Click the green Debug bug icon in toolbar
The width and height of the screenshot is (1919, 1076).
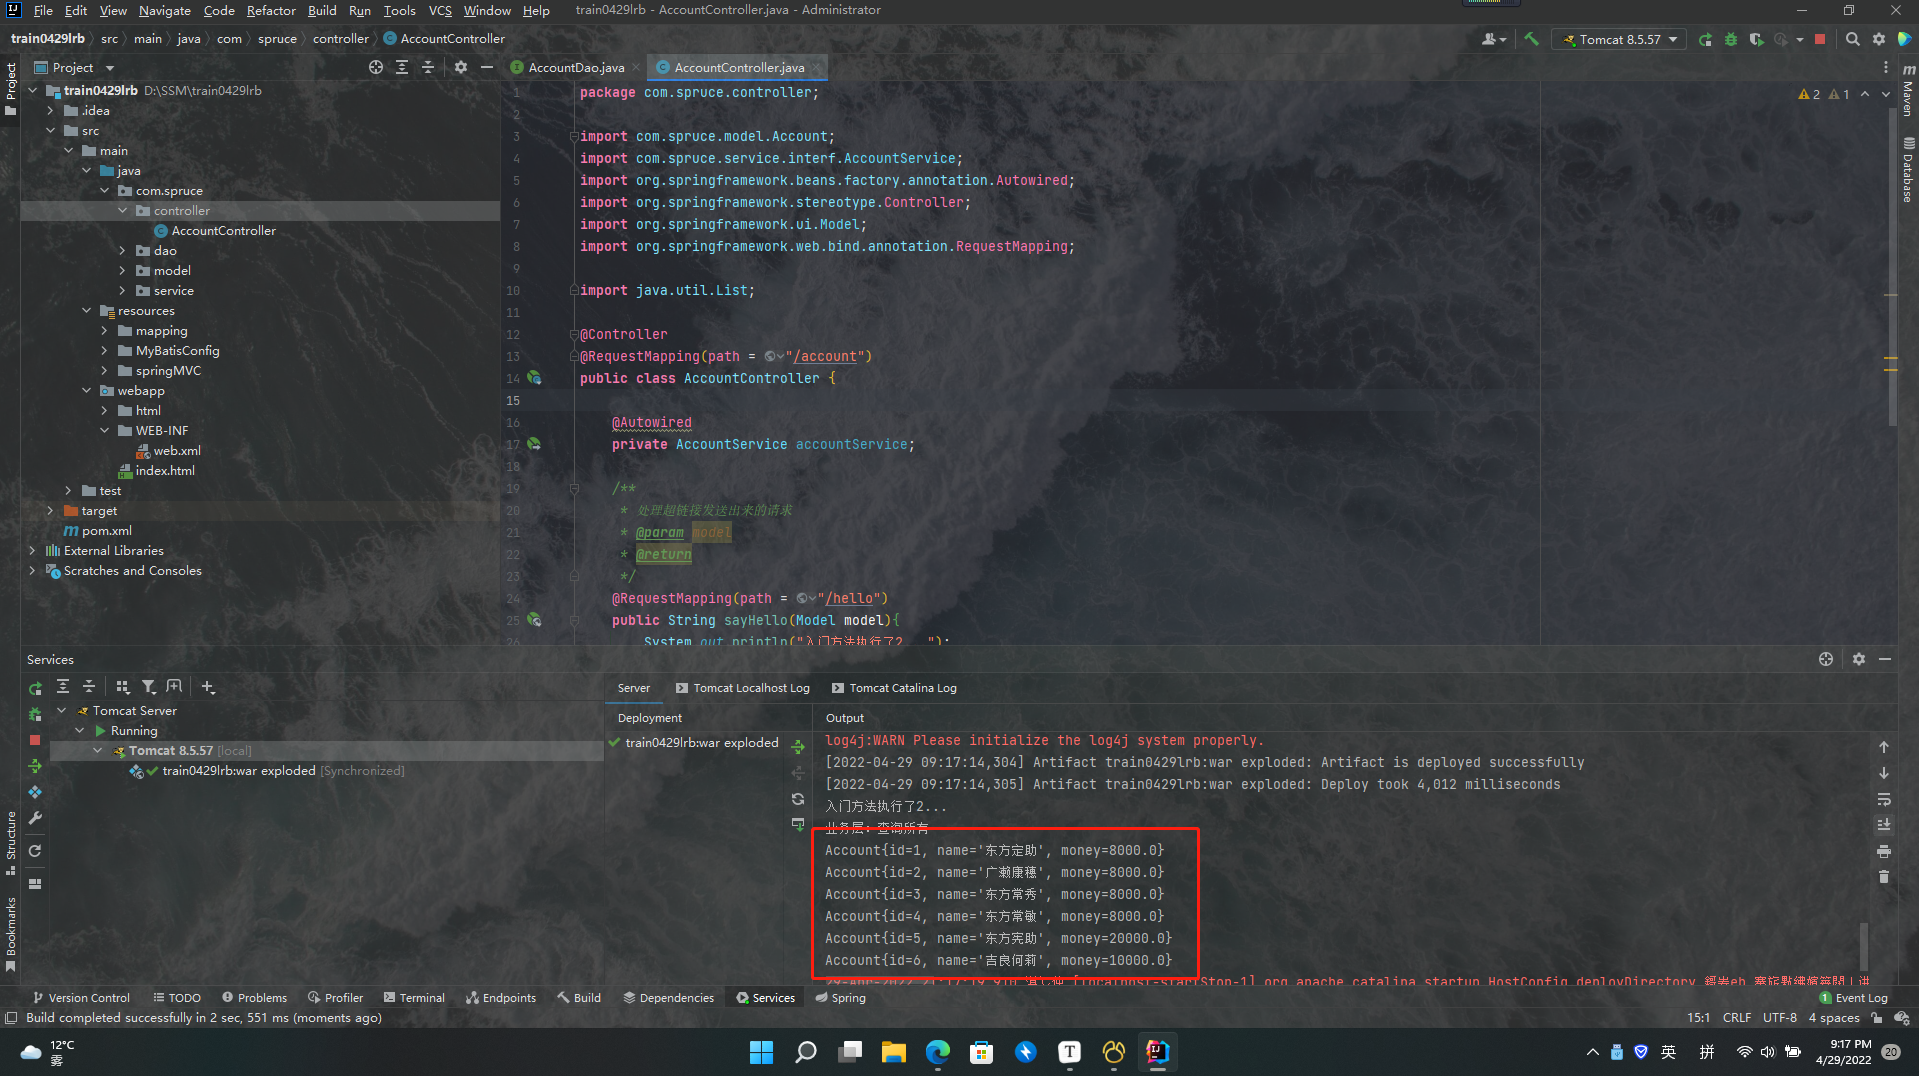point(1731,39)
